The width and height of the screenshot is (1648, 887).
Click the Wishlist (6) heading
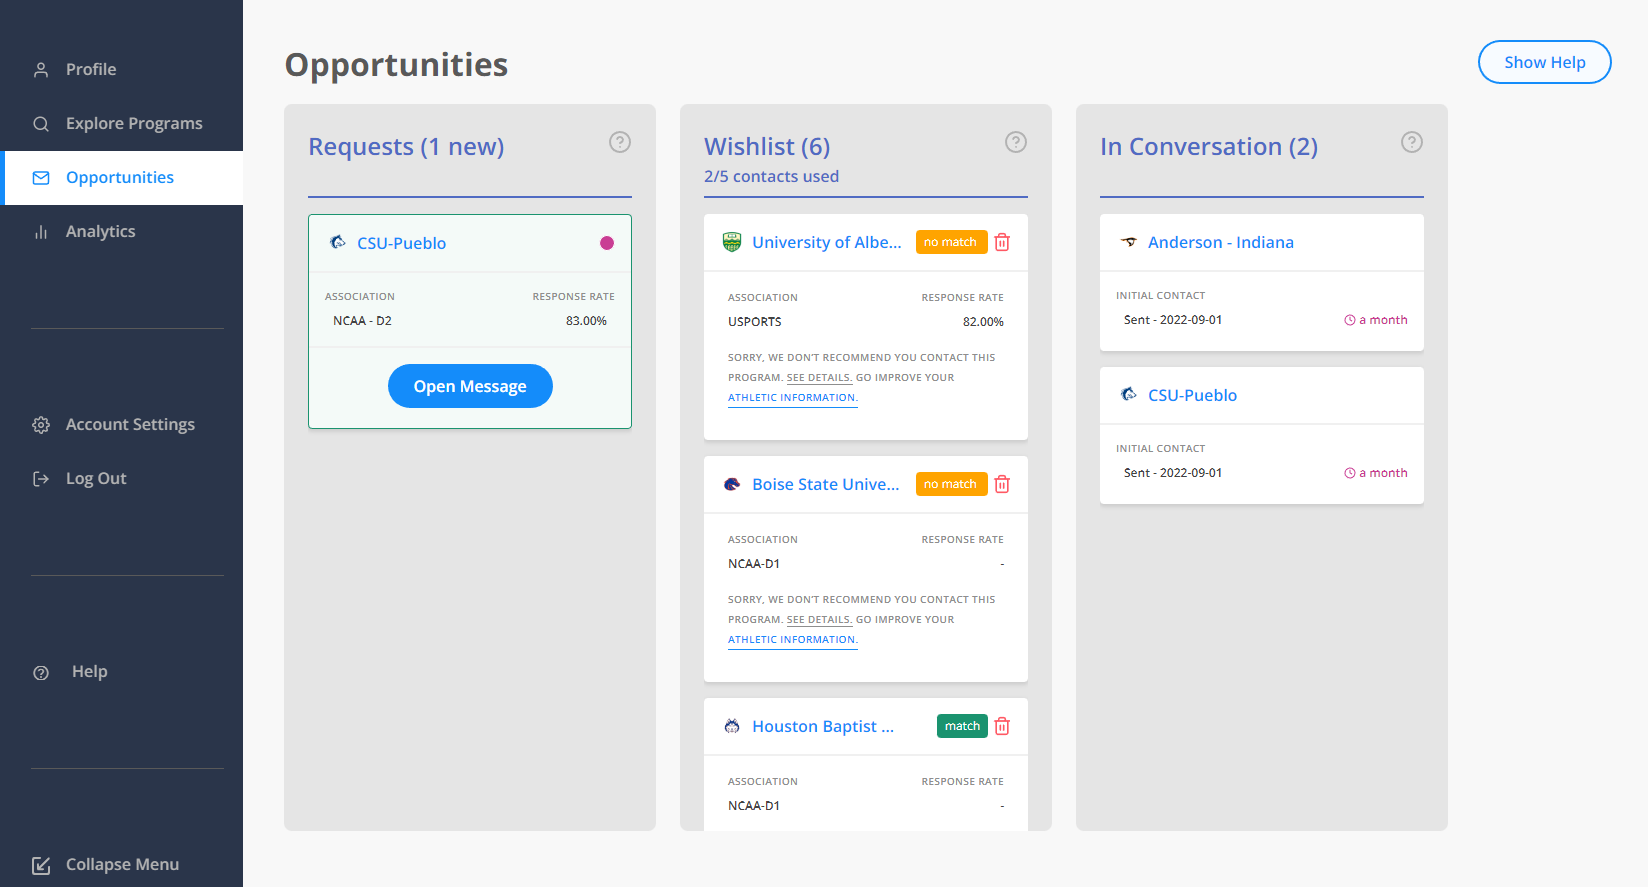[x=767, y=146]
